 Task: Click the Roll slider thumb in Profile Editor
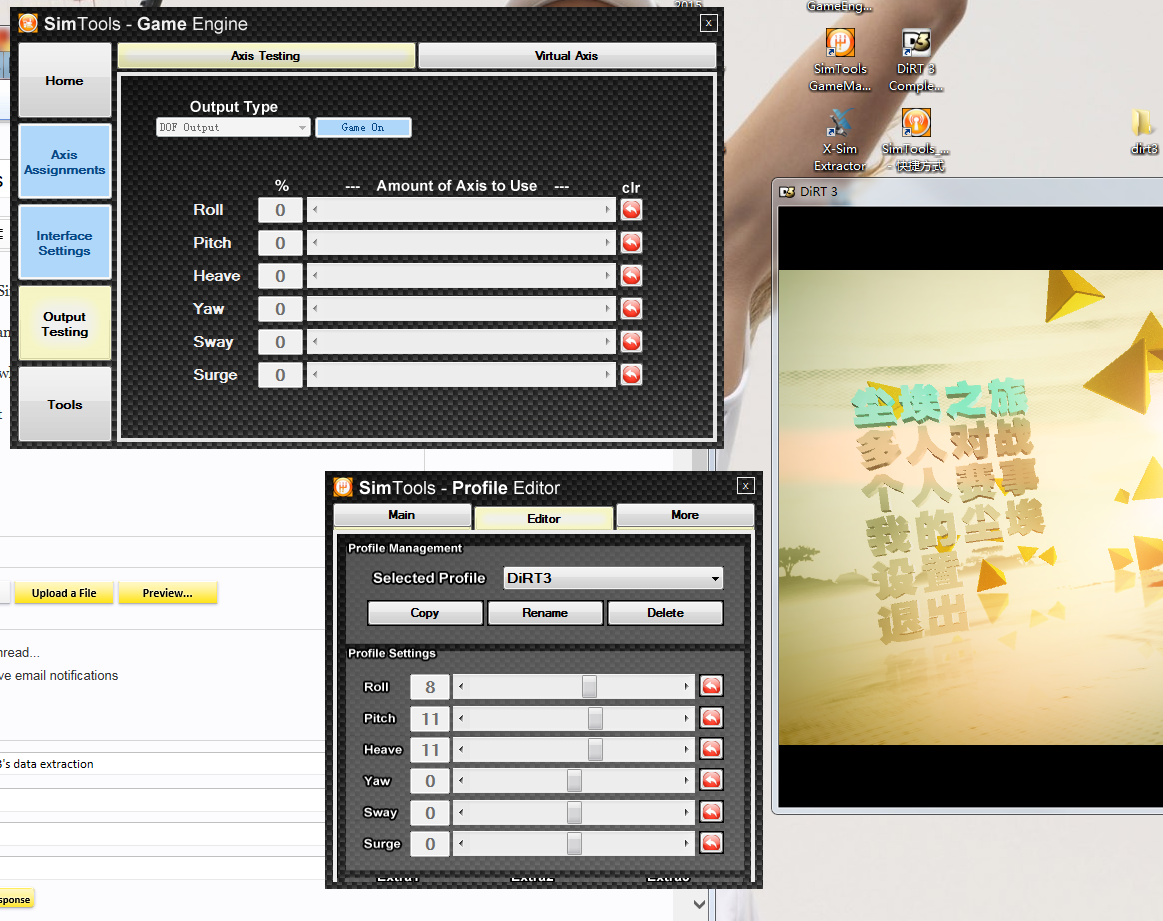pos(589,687)
